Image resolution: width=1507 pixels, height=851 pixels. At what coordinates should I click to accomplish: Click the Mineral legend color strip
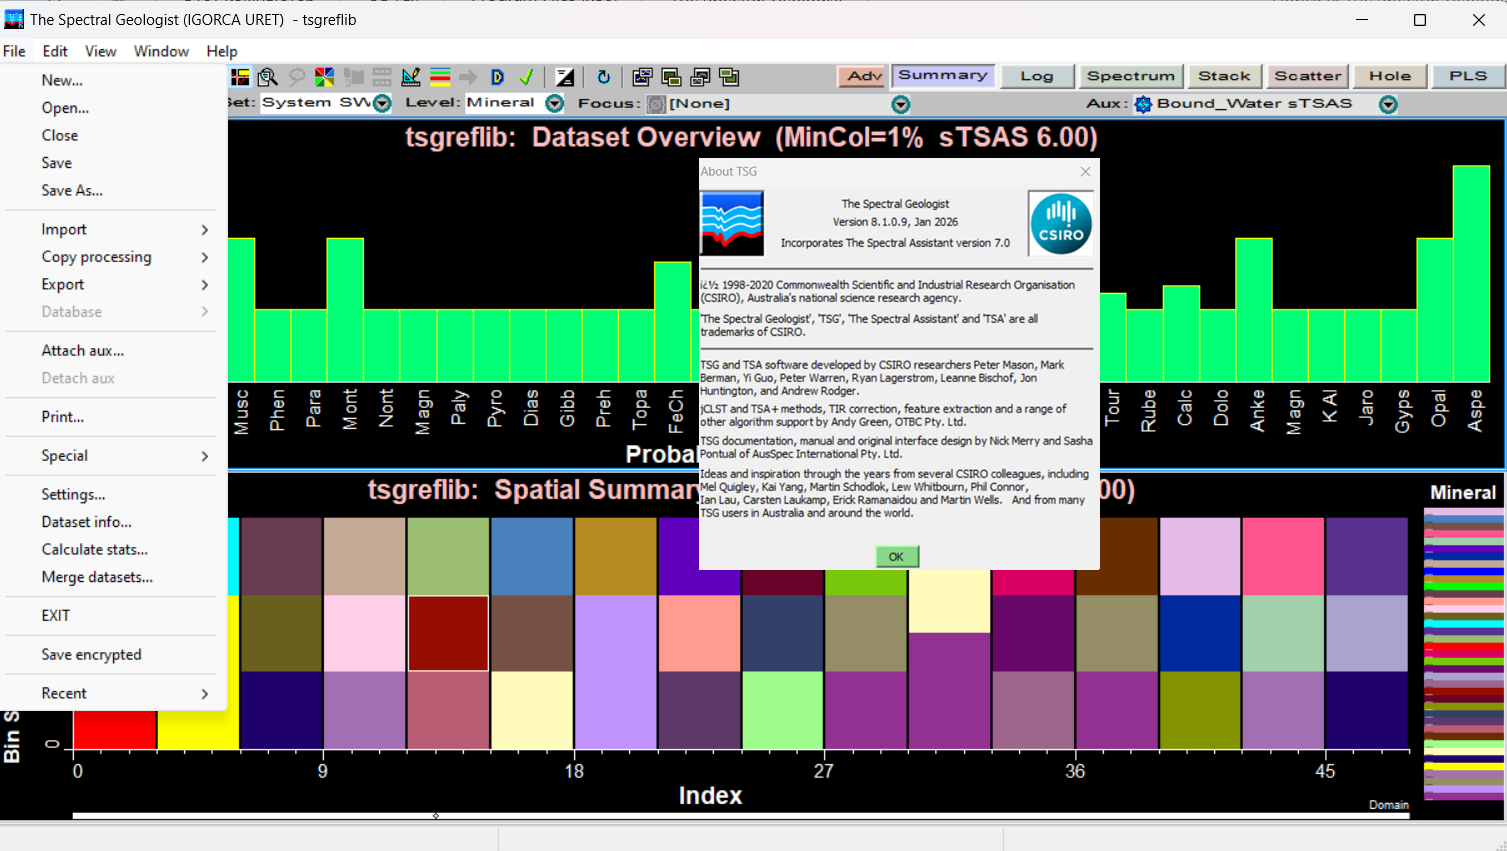pyautogui.click(x=1464, y=655)
